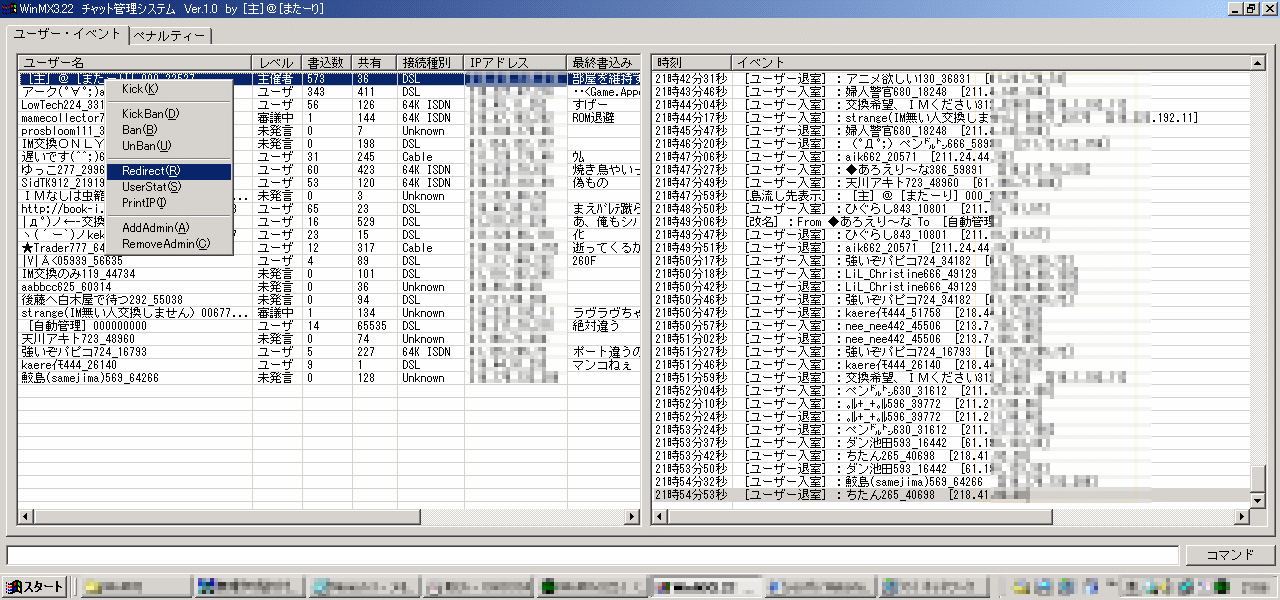Choose the Redirect menu entry
The image size is (1280, 600).
(x=151, y=171)
